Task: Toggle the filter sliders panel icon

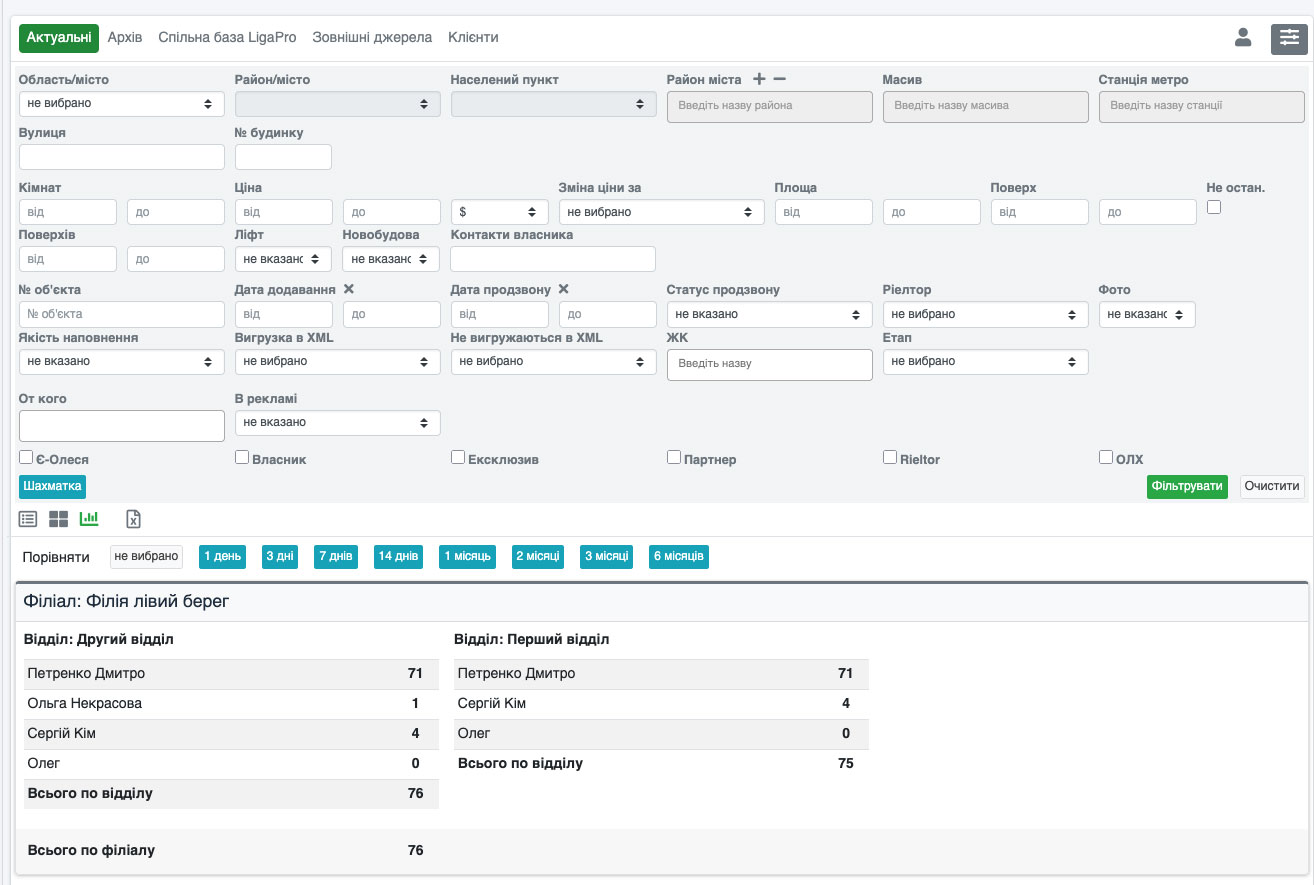Action: coord(1287,38)
